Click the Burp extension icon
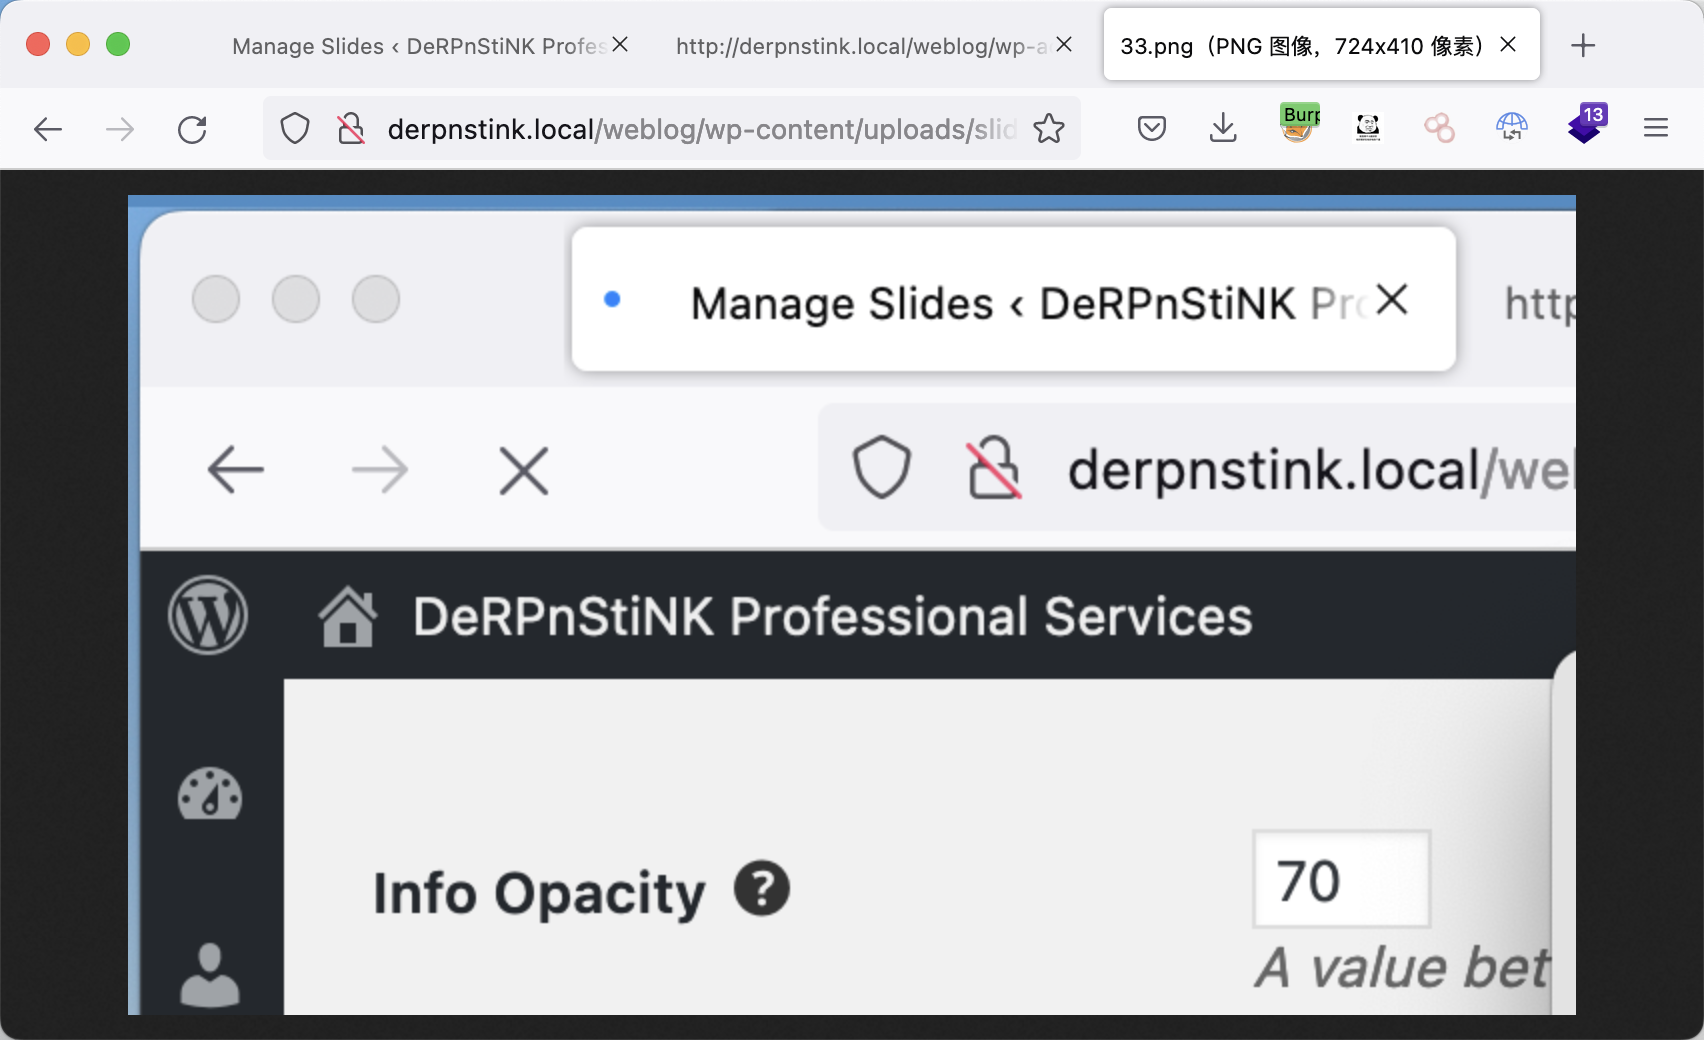This screenshot has height=1040, width=1704. click(1299, 125)
